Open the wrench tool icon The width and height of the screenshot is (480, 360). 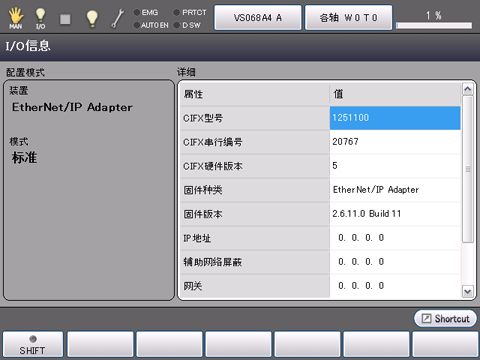(117, 18)
